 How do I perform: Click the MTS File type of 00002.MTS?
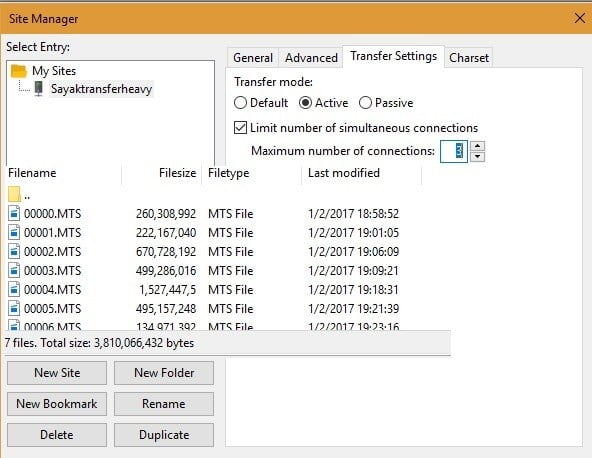[x=230, y=252]
